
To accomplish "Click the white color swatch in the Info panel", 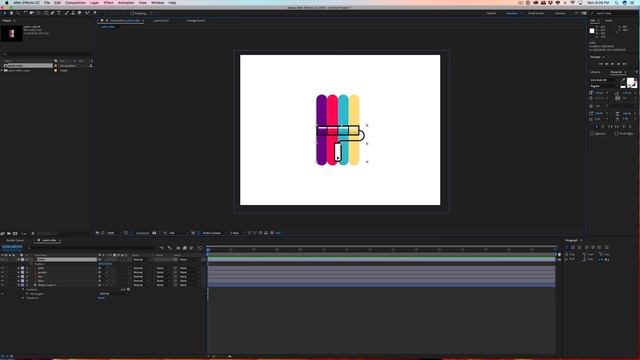I will (592, 31).
